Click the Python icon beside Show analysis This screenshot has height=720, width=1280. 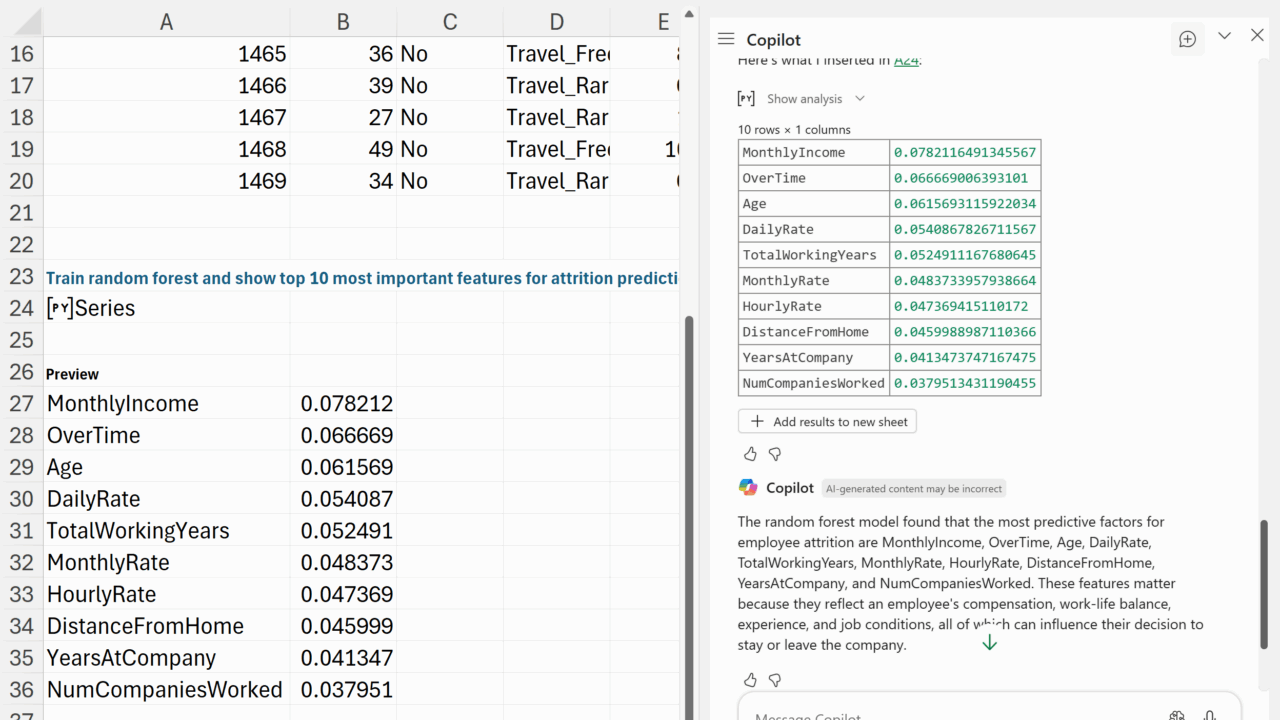click(746, 98)
